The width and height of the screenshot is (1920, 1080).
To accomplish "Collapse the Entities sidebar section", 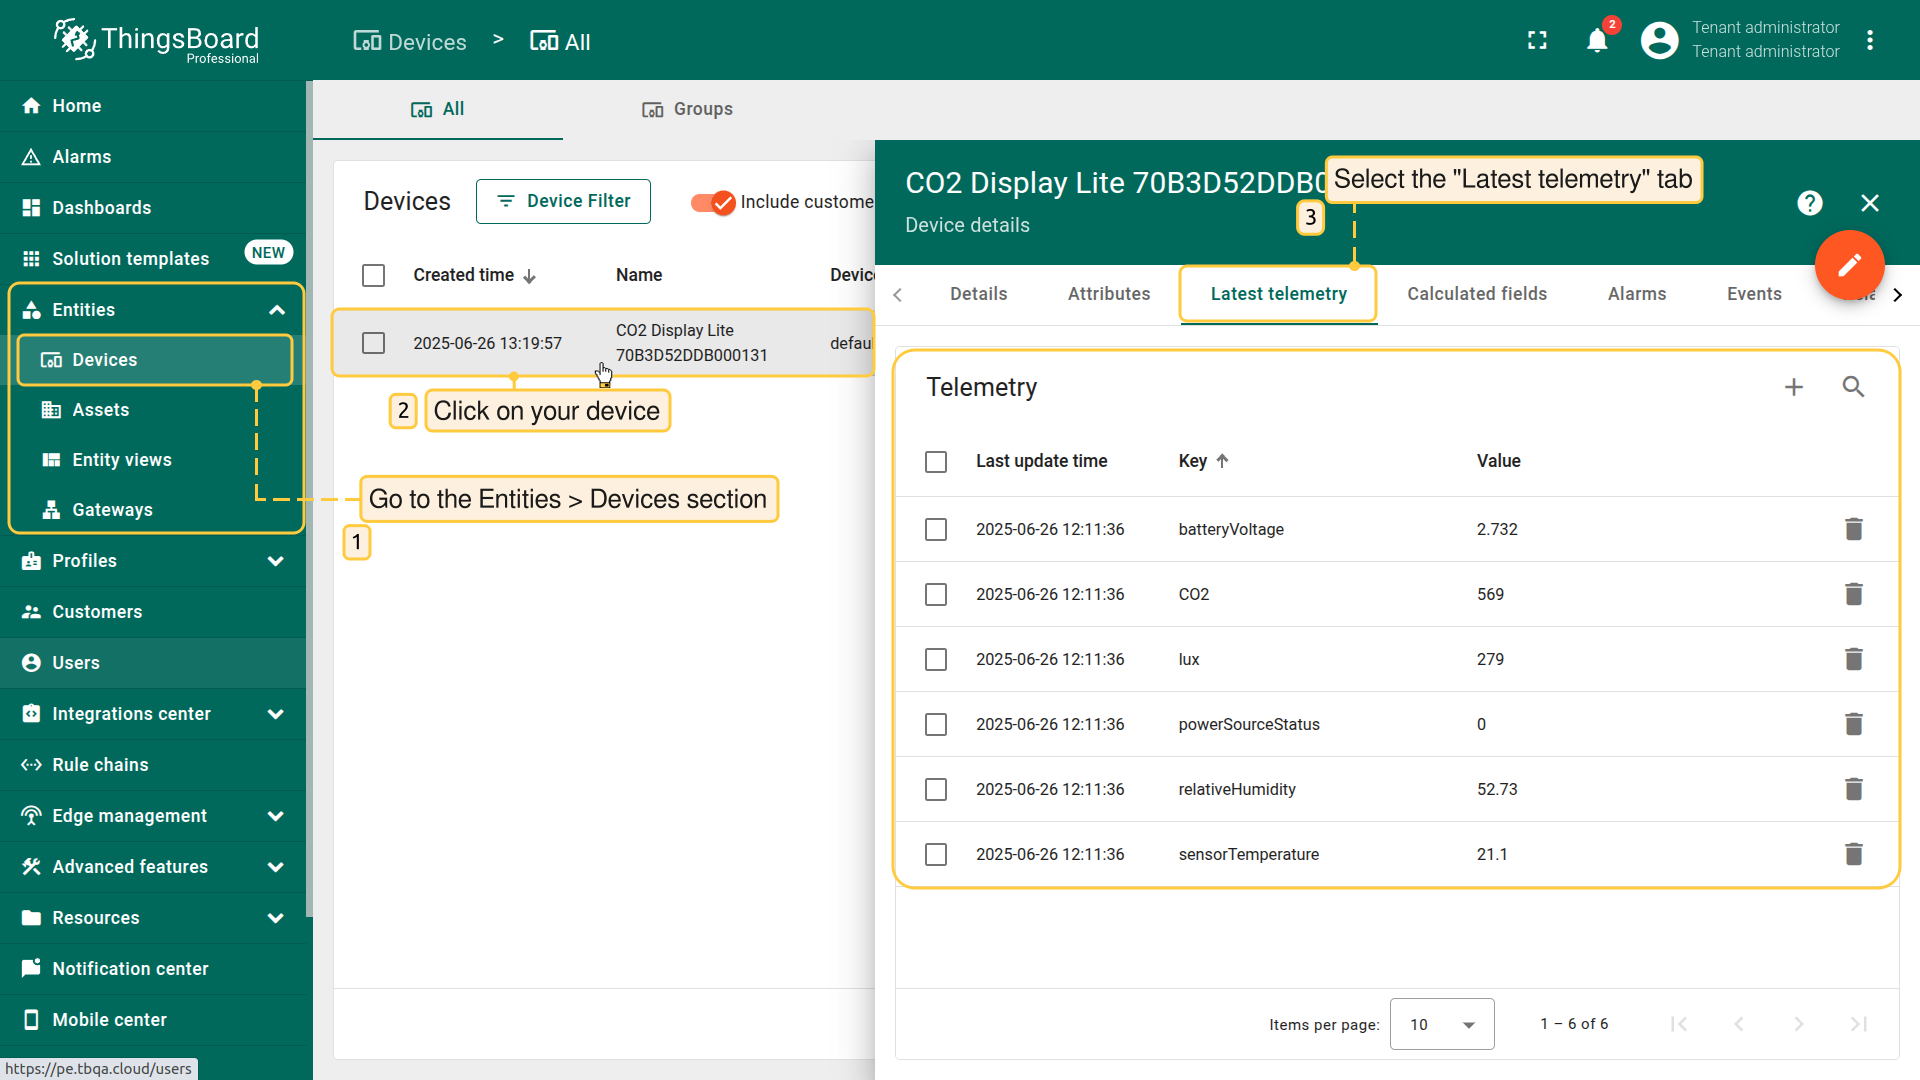I will (x=277, y=310).
